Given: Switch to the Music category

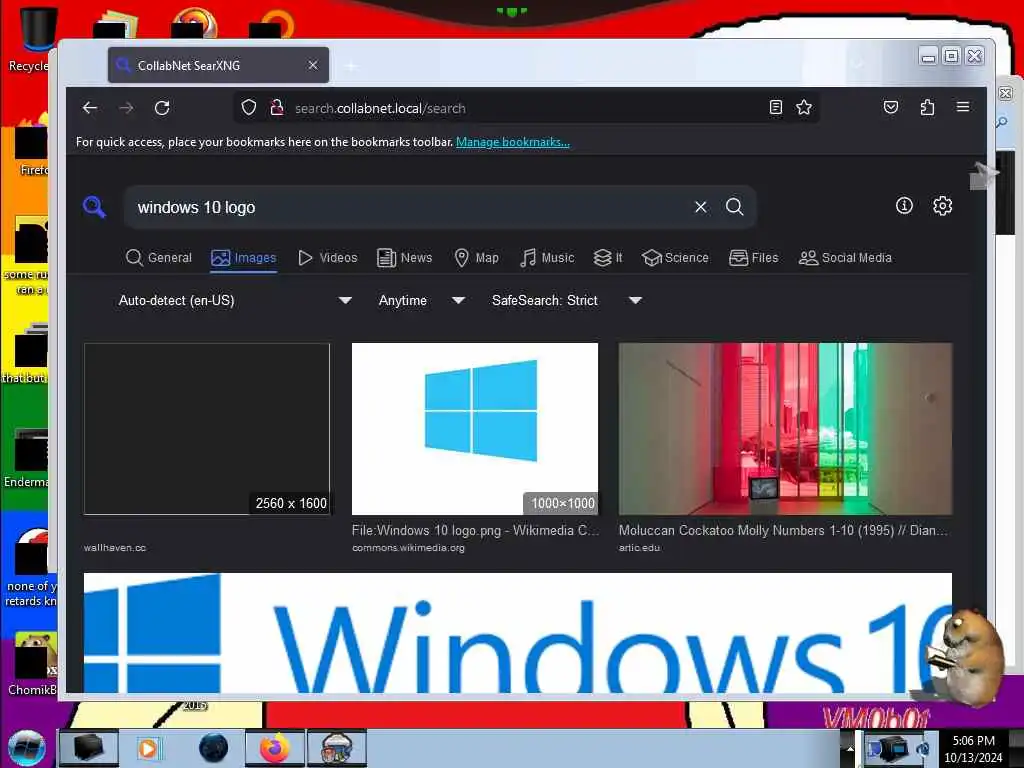Looking at the screenshot, I should [x=547, y=258].
